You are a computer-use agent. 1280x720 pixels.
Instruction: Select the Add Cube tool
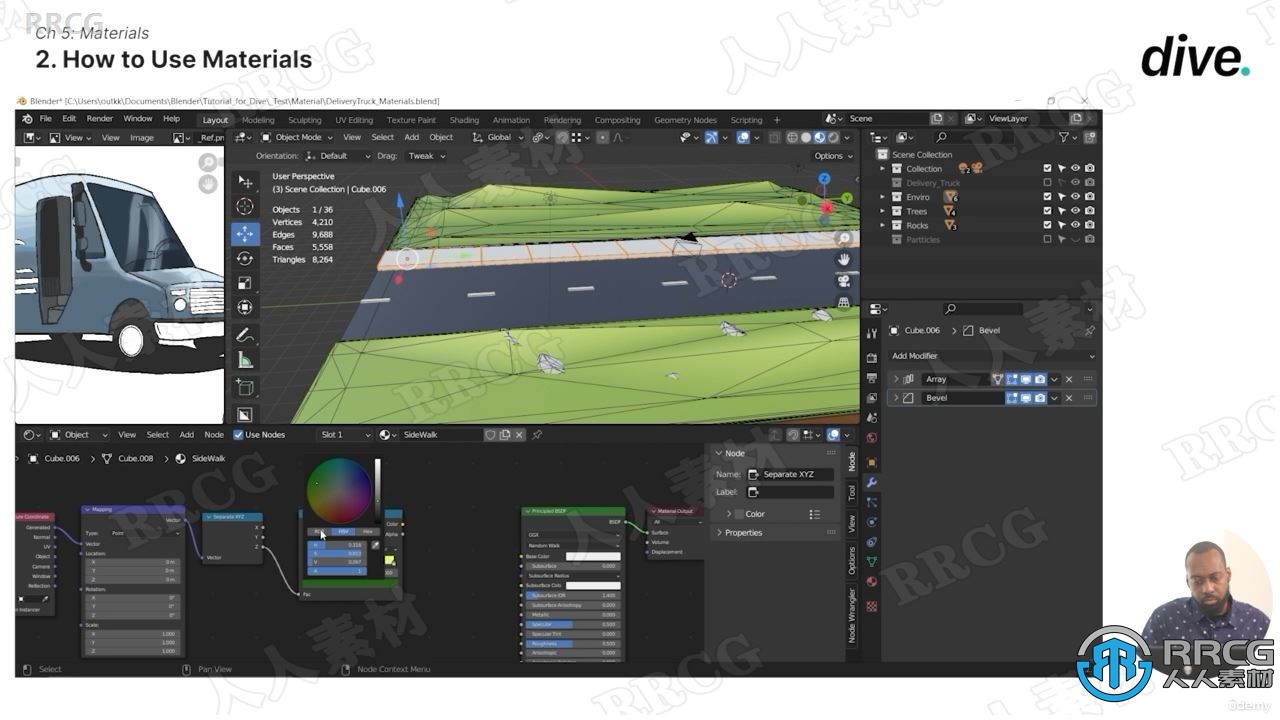(245, 387)
